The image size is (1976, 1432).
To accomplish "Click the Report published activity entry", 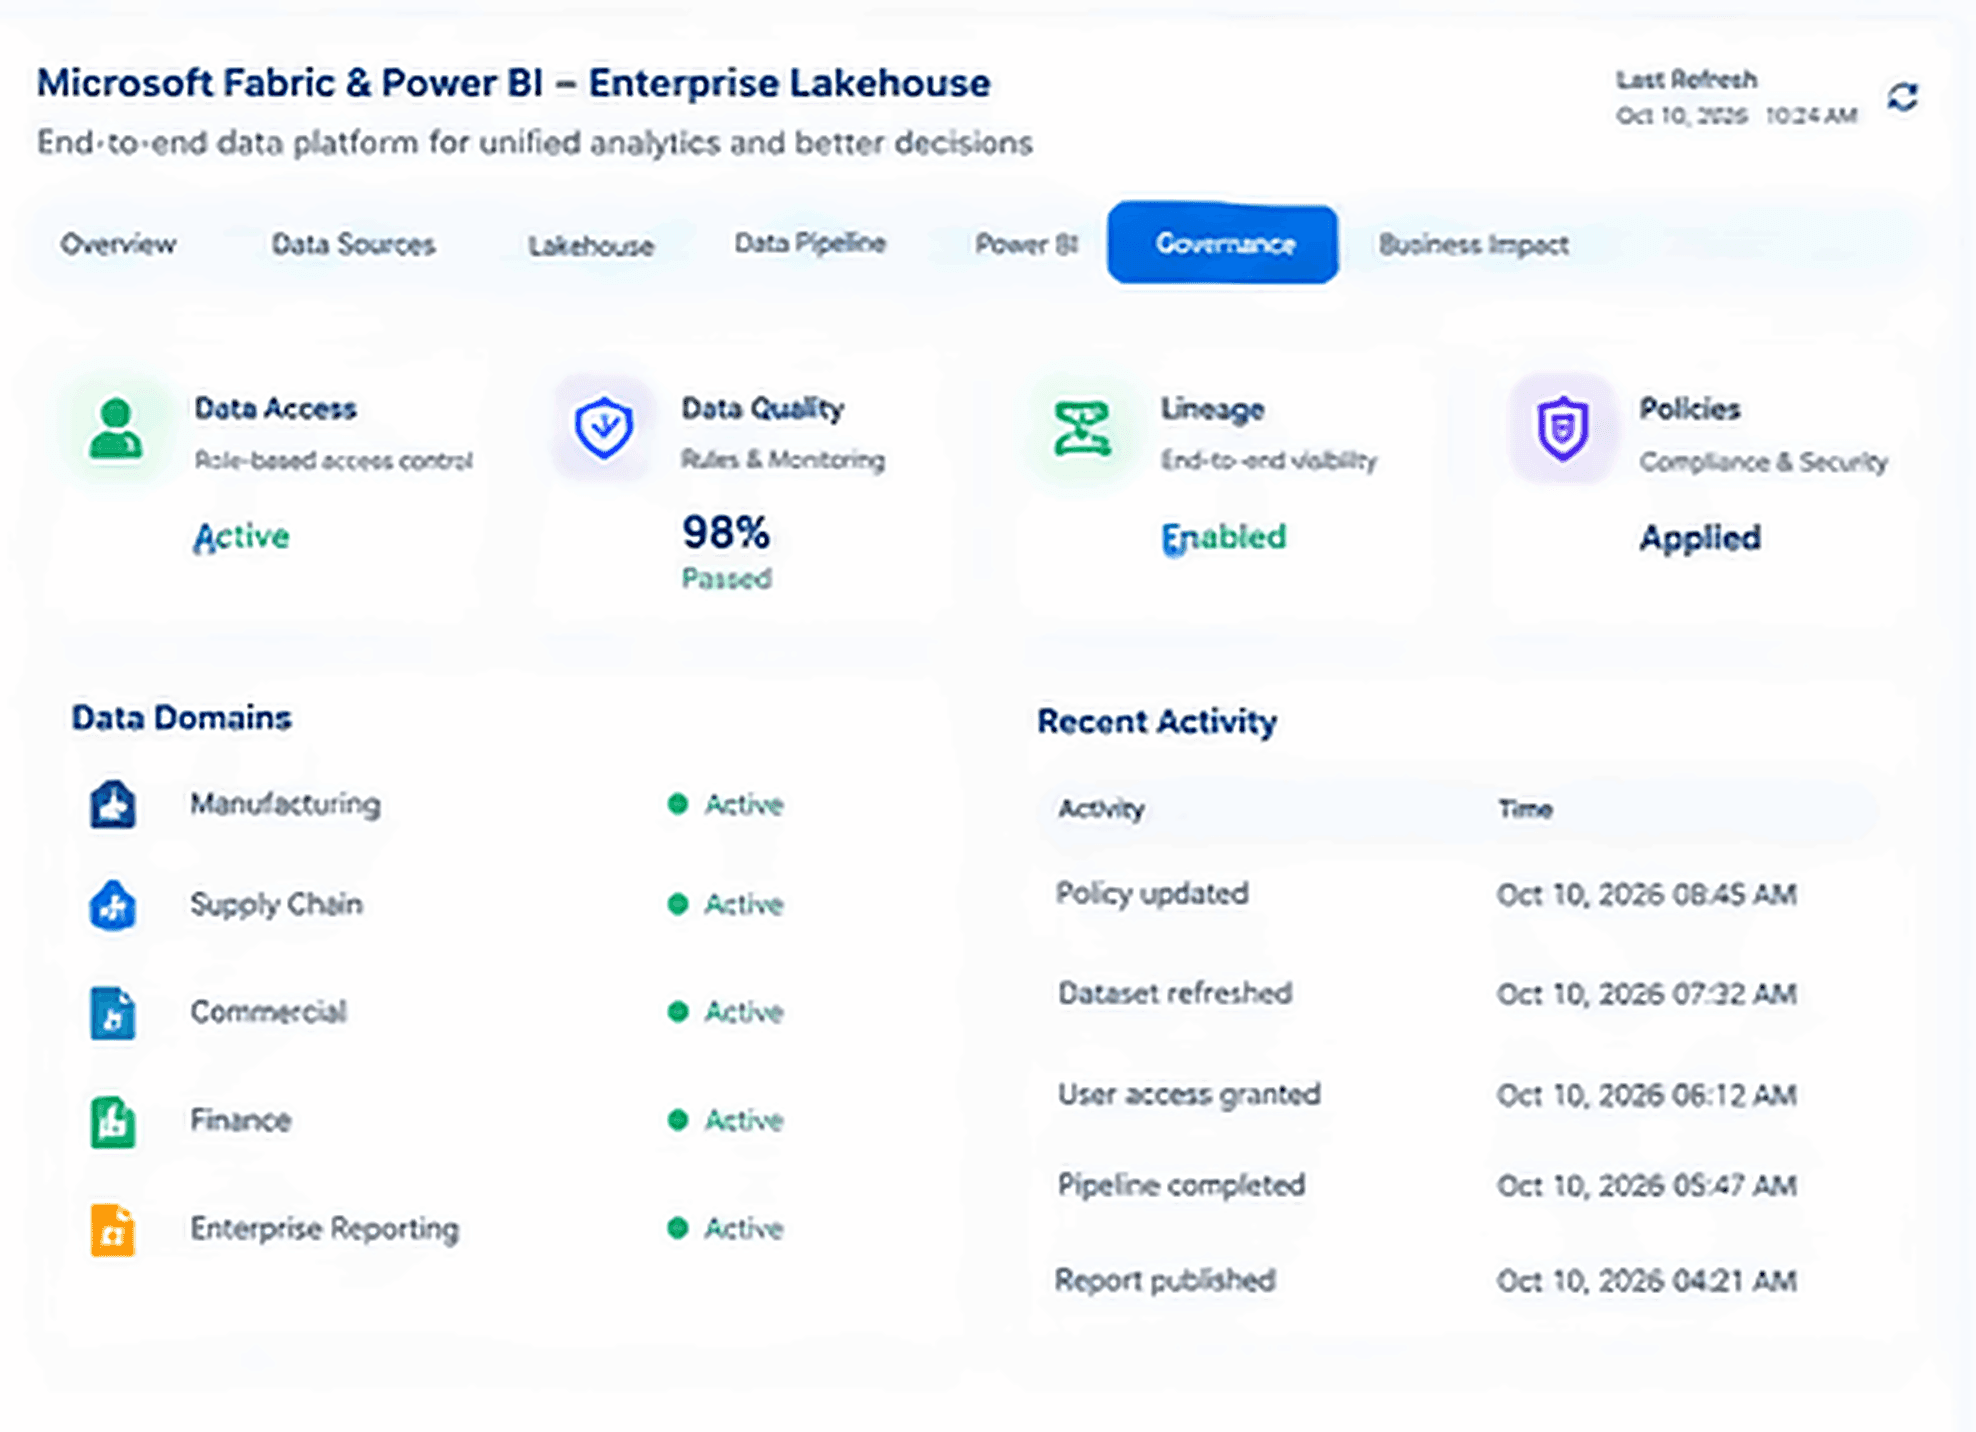I will (1165, 1280).
